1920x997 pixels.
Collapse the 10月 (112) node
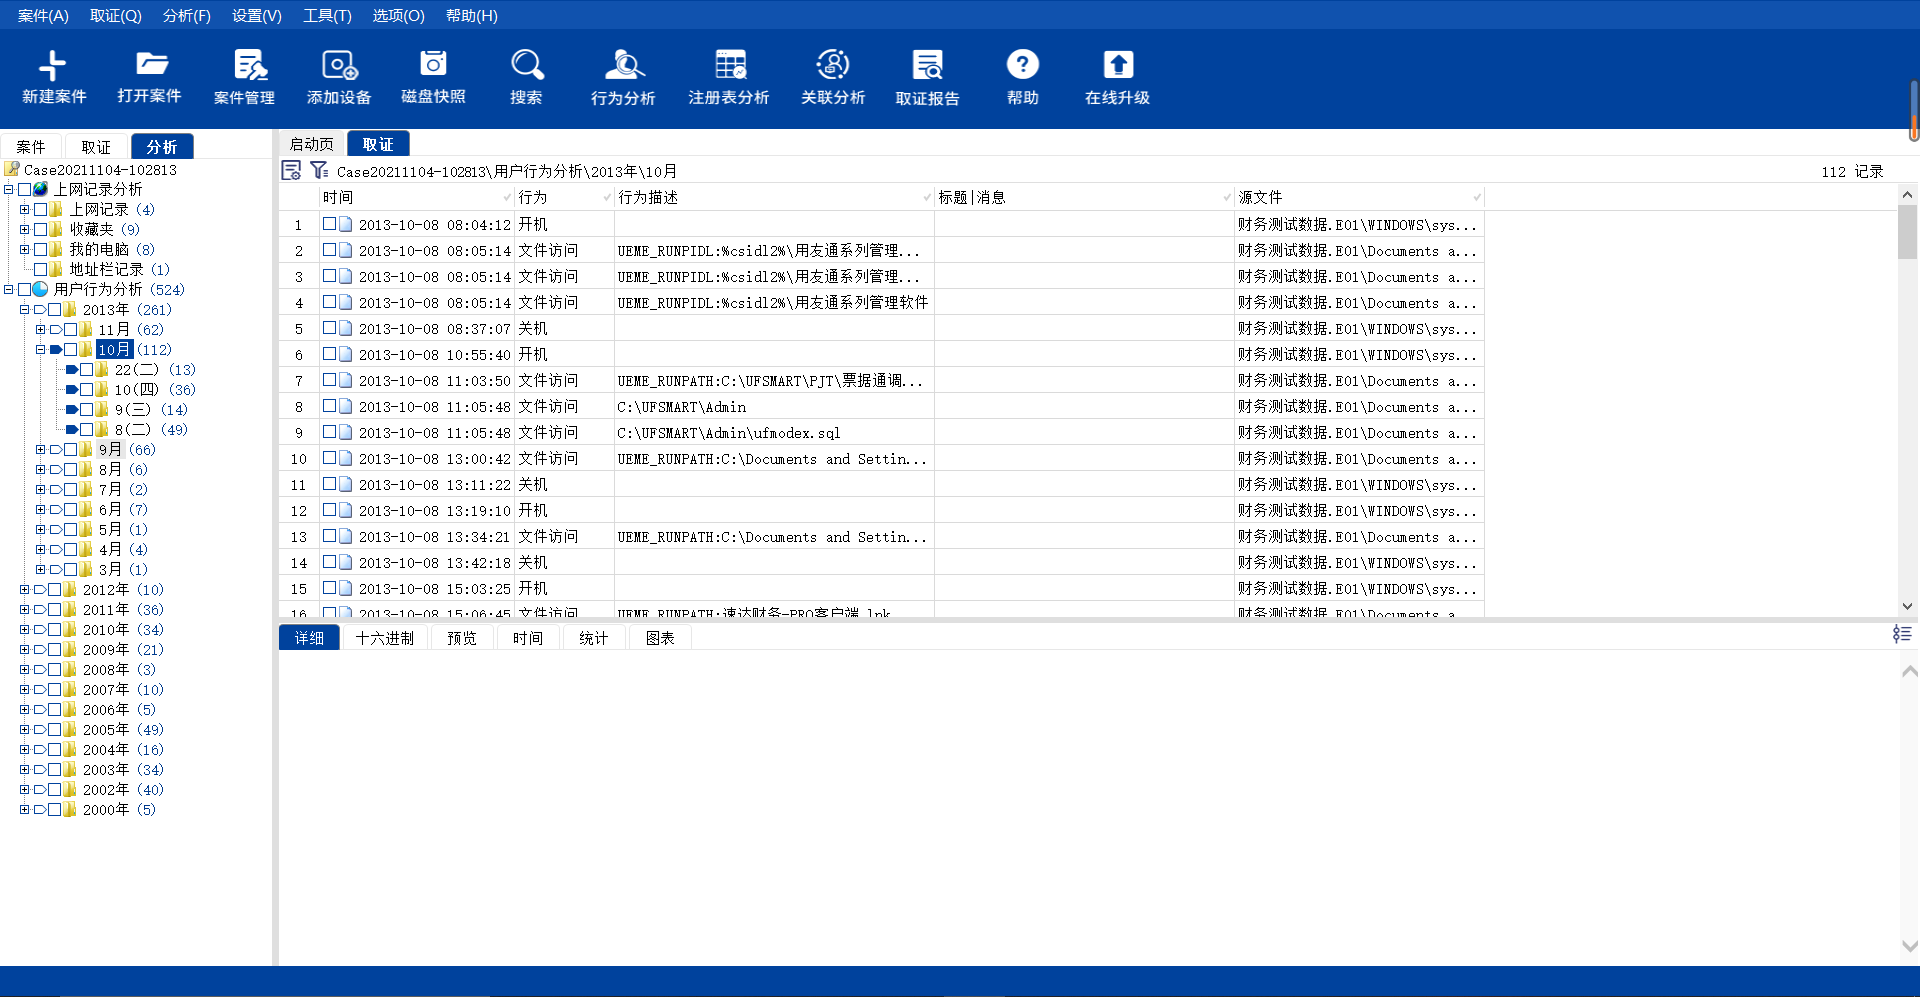pyautogui.click(x=41, y=349)
